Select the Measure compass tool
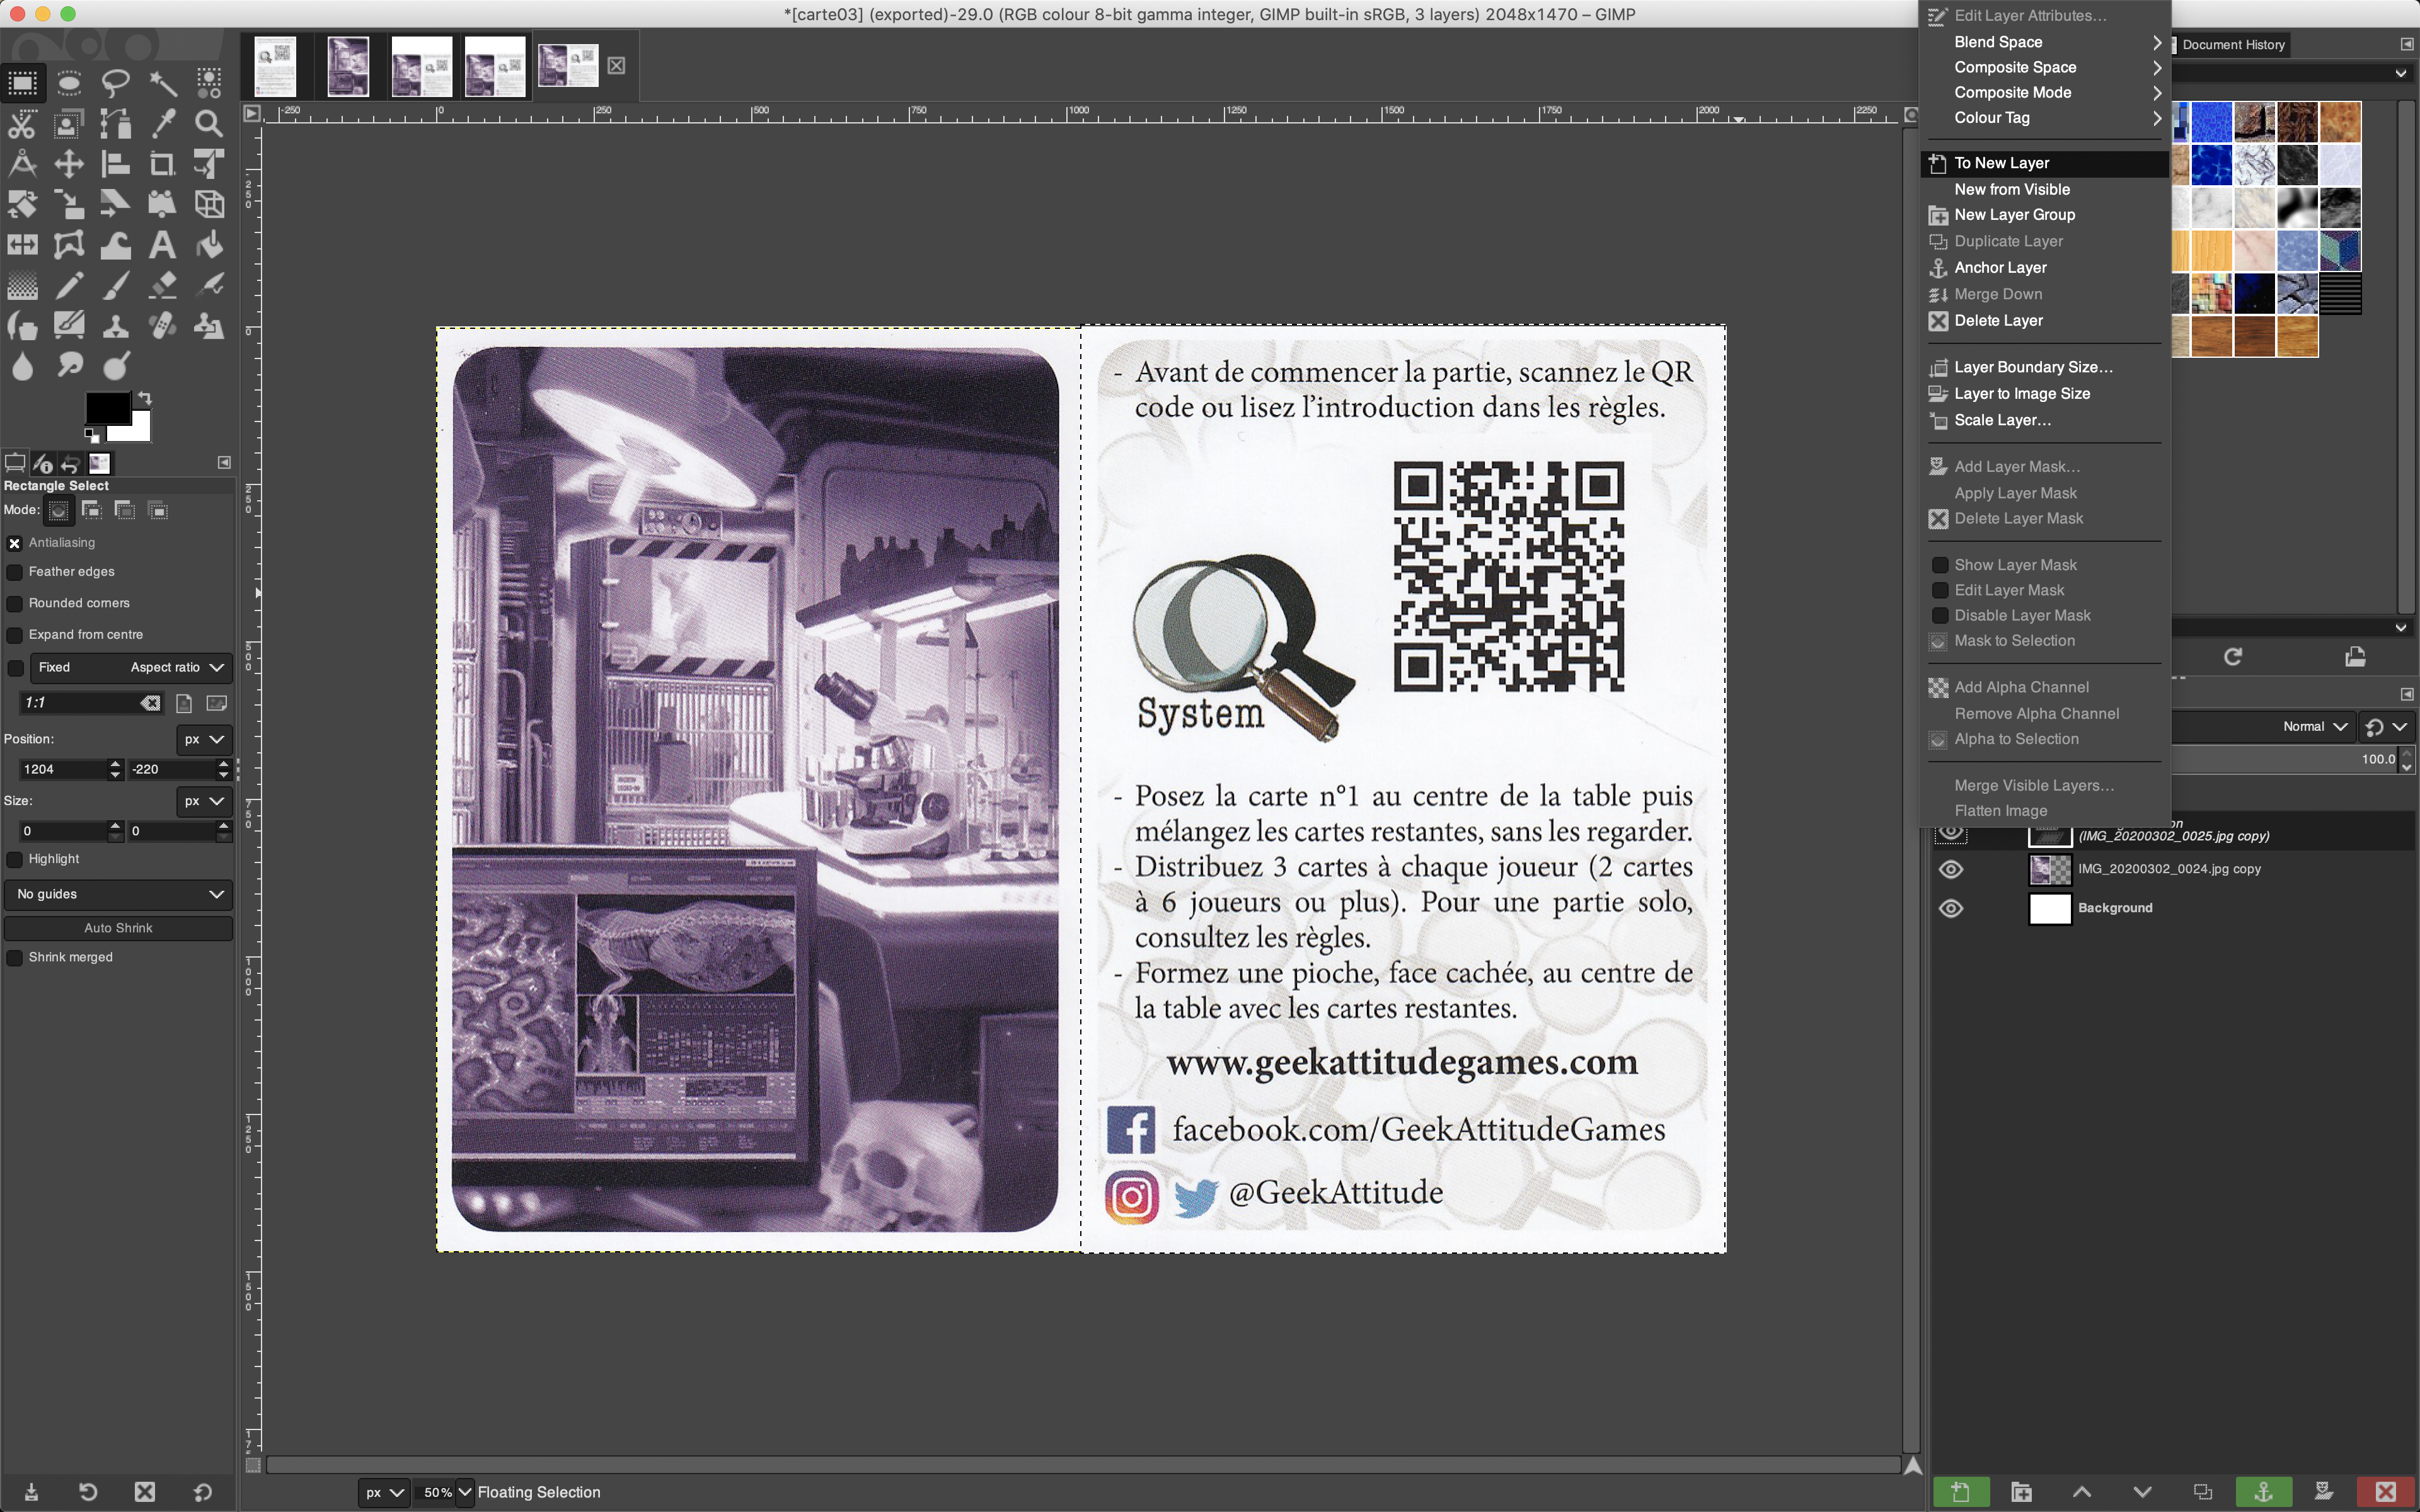2420x1512 pixels. click(x=22, y=164)
